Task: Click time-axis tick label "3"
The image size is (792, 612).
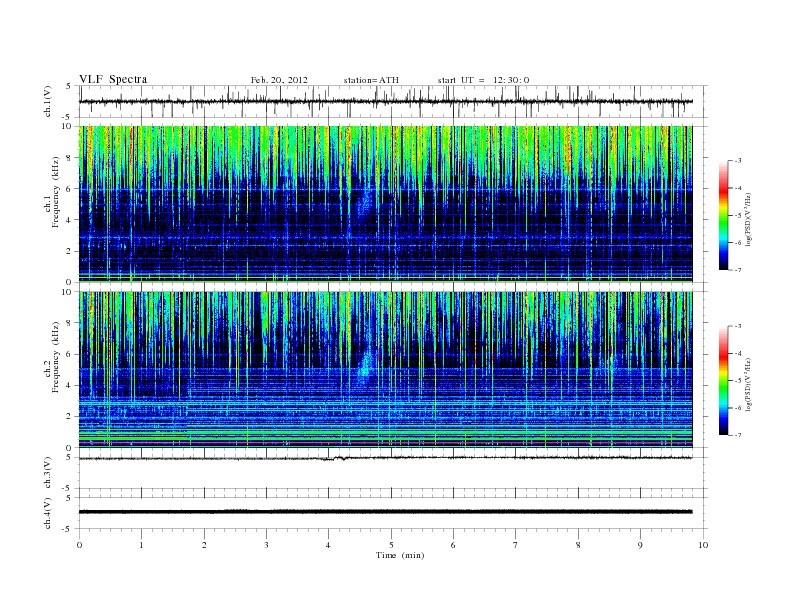Action: tap(267, 545)
